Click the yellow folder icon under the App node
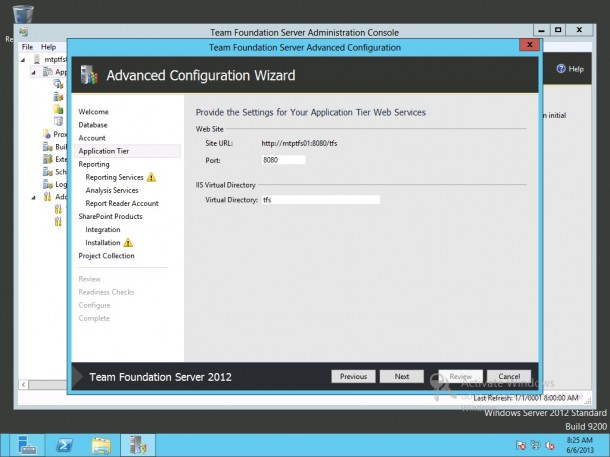610x457 pixels. (58, 109)
